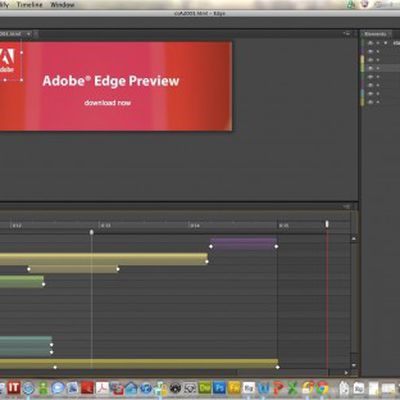Click the timeline playhead handle
The width and height of the screenshot is (400, 400).
(92, 232)
